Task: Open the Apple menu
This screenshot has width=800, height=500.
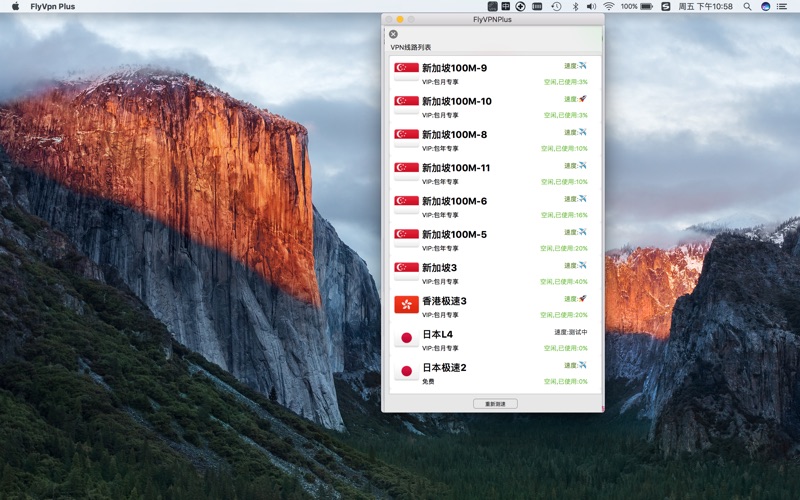Action: pos(15,7)
